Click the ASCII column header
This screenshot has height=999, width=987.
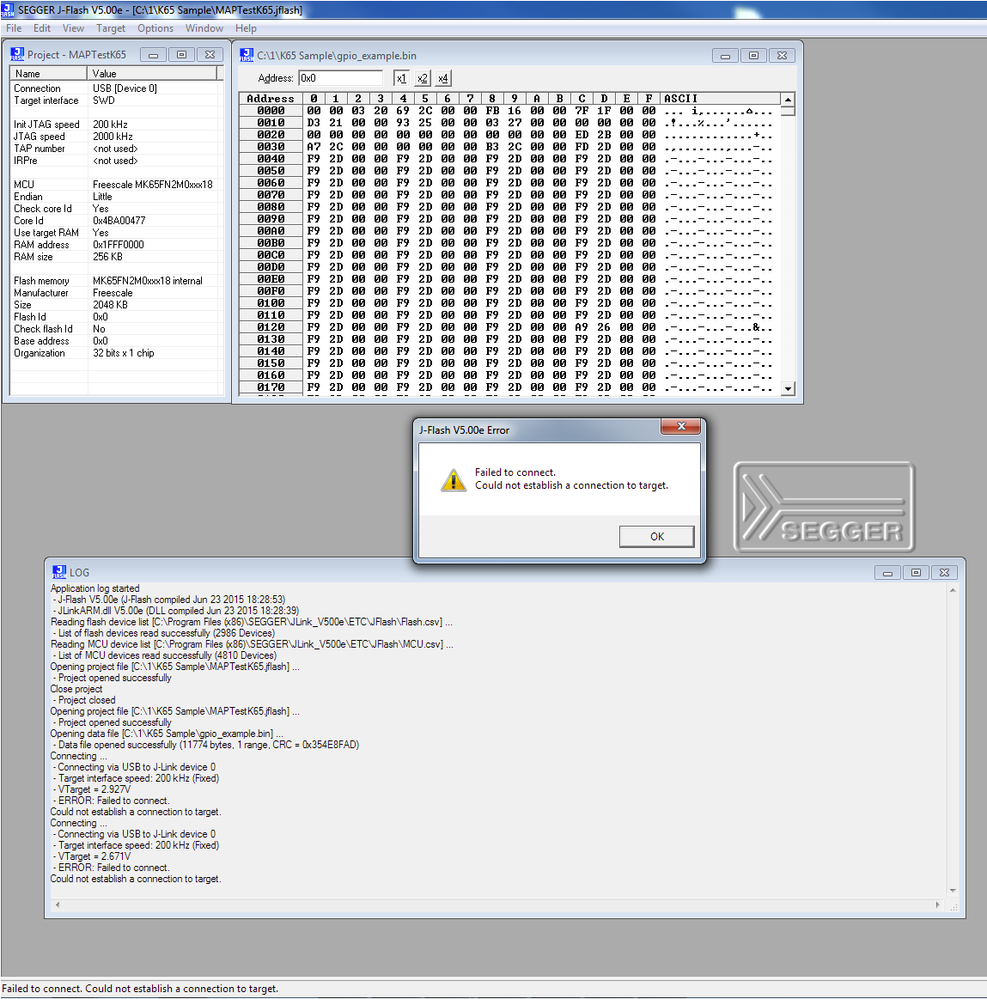(x=720, y=99)
